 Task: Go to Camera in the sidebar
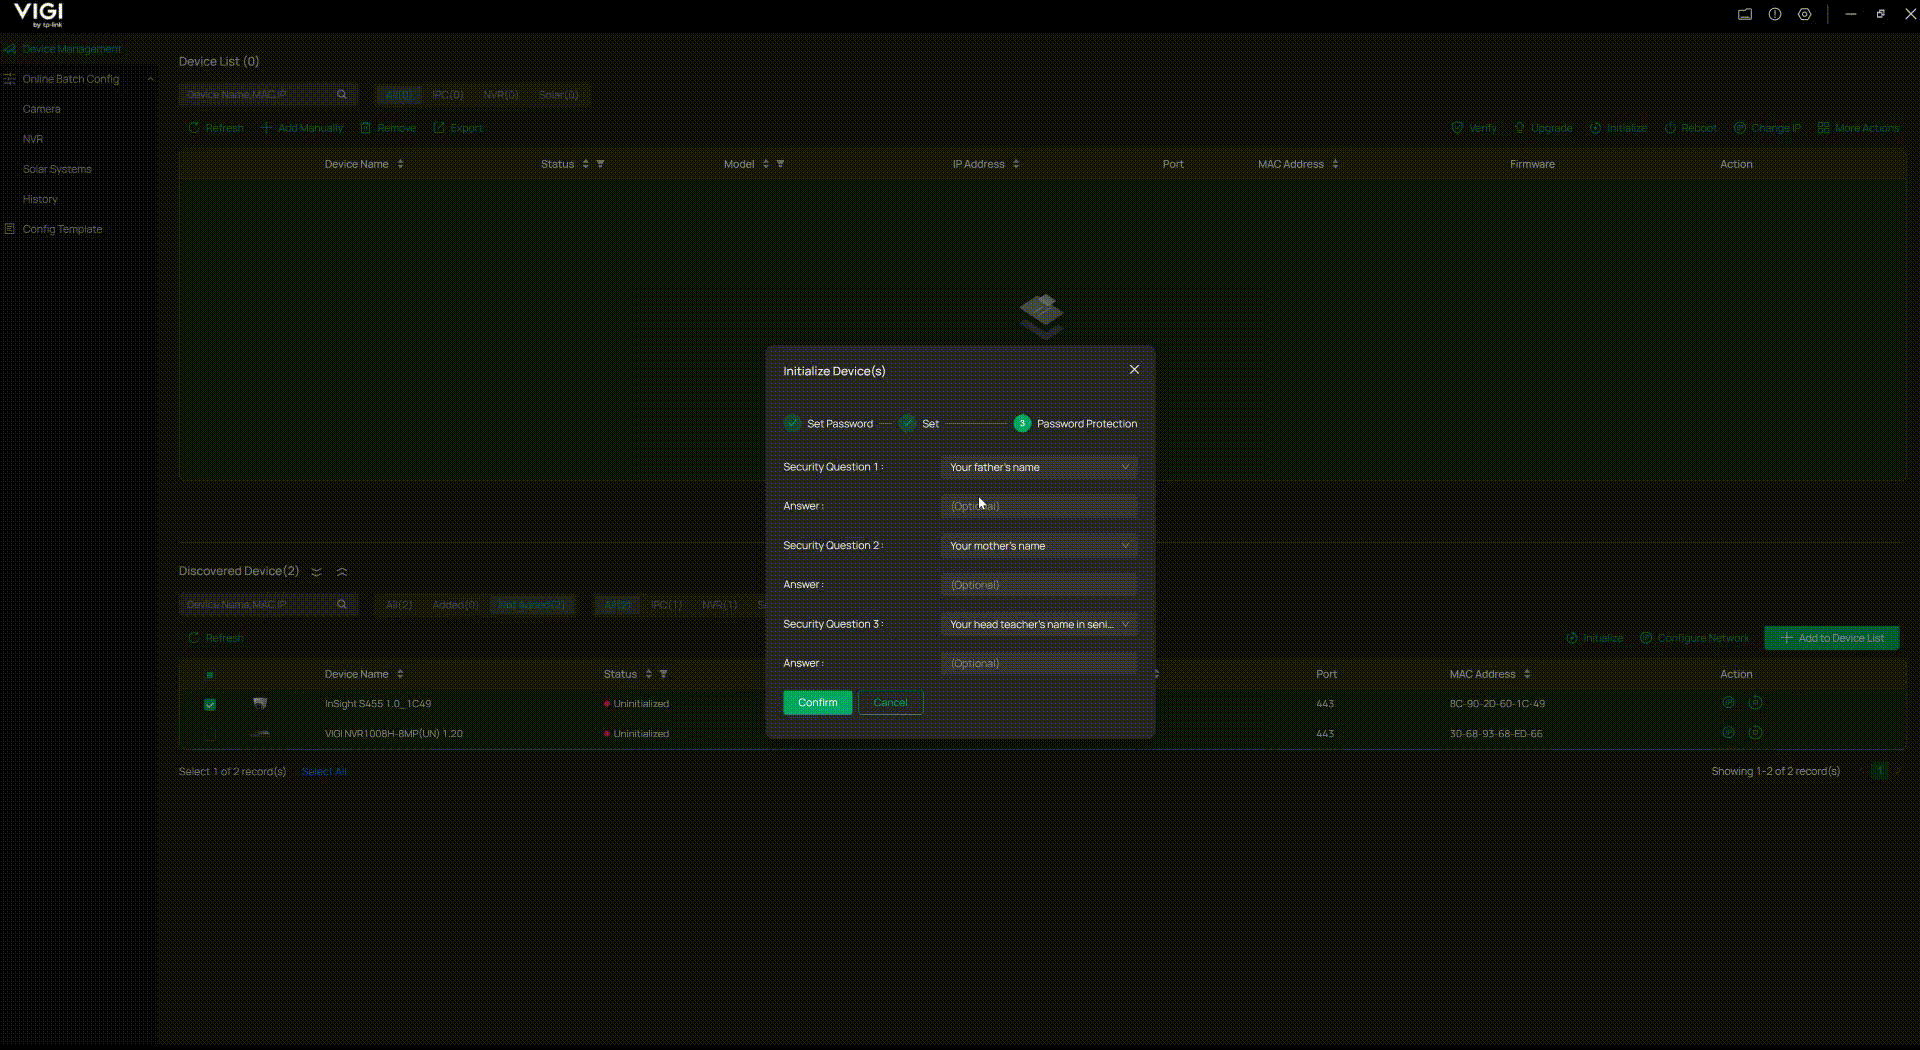tap(42, 109)
